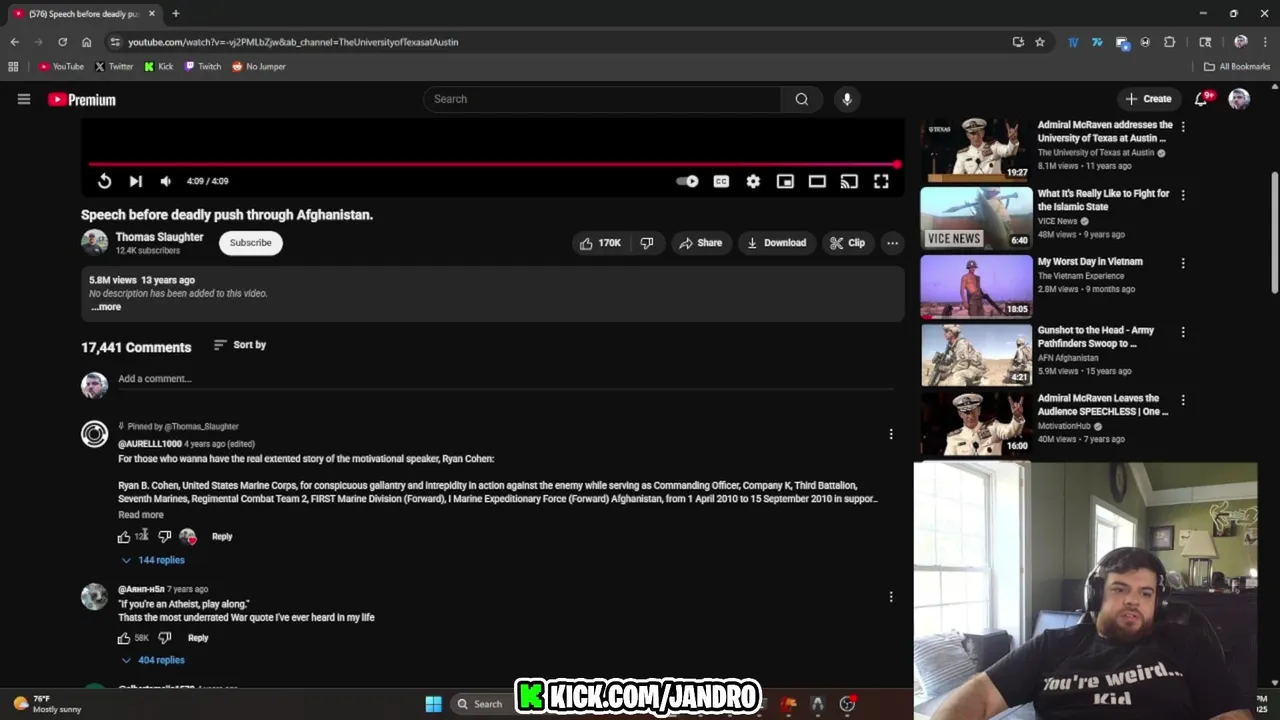Open new browser tab
Screen dimensions: 1280x720
coord(175,14)
